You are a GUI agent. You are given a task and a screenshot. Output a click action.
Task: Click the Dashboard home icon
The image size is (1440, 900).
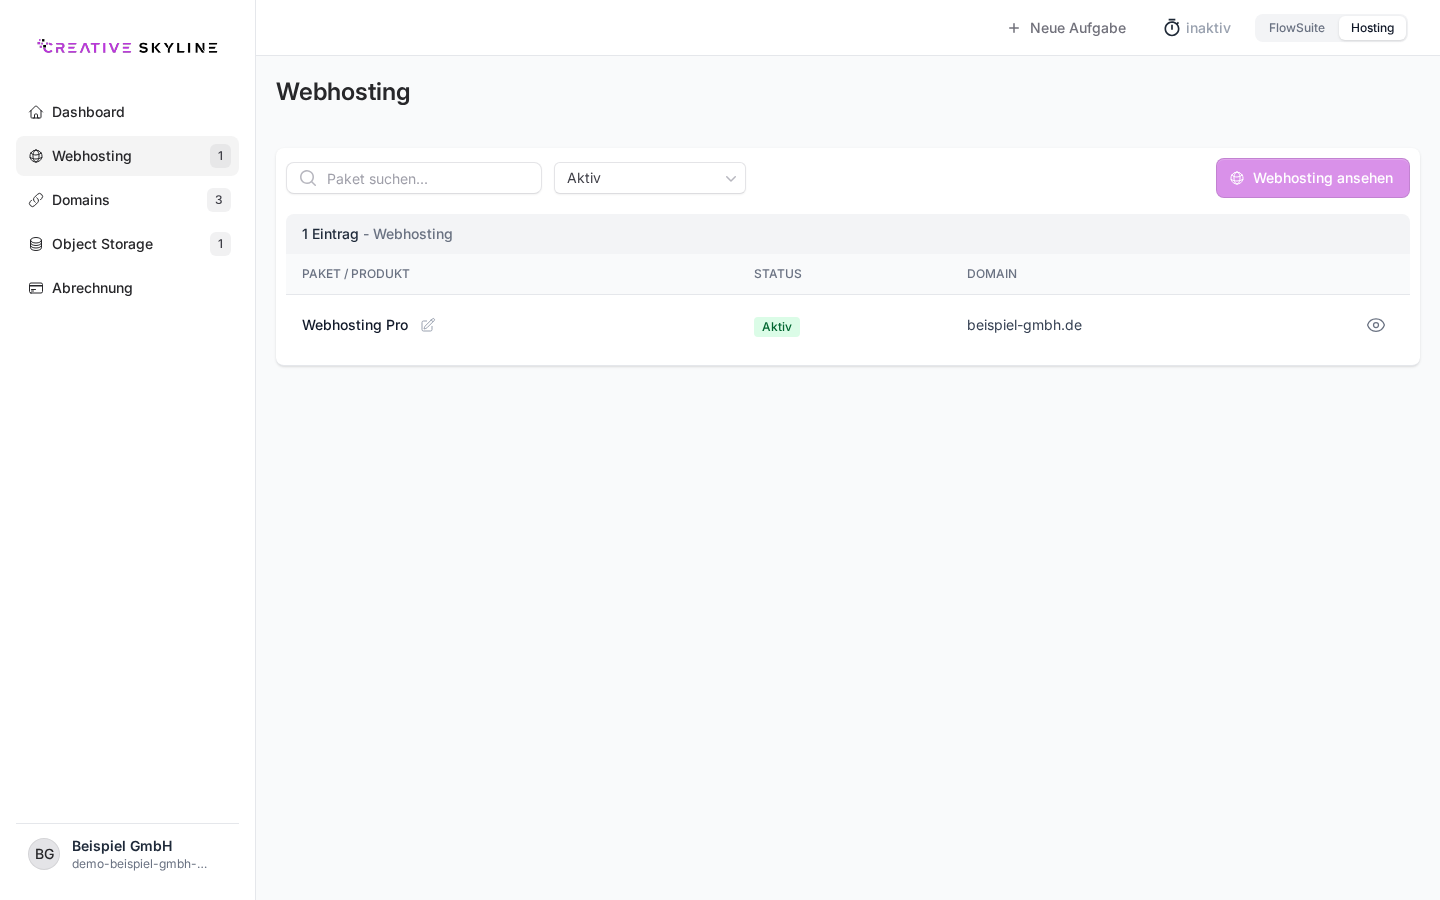[36, 112]
